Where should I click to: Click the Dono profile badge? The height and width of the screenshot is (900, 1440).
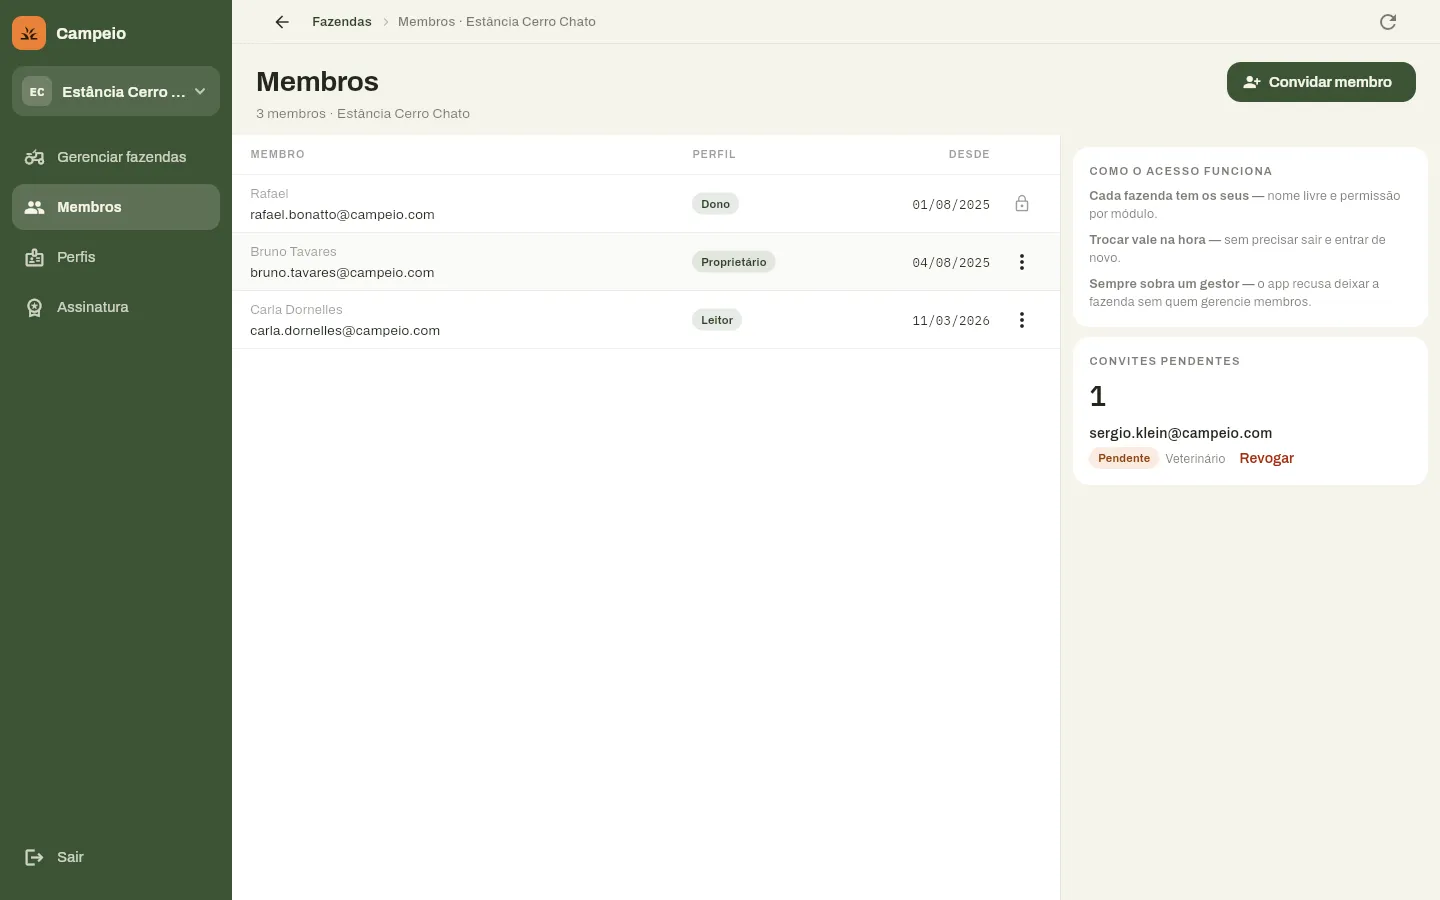[x=715, y=204]
